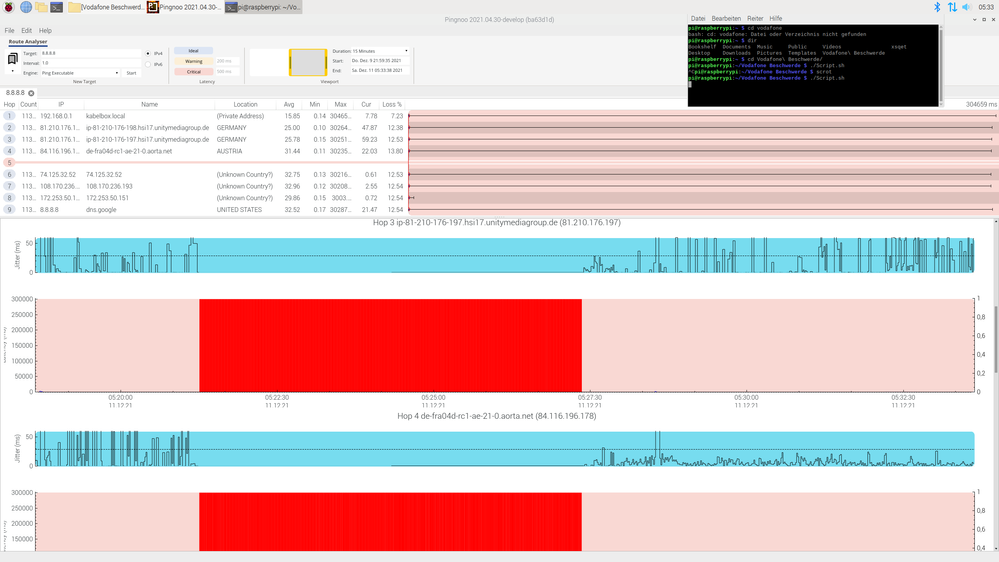Select the IPv4 radio button
The width and height of the screenshot is (999, 562).
[149, 54]
